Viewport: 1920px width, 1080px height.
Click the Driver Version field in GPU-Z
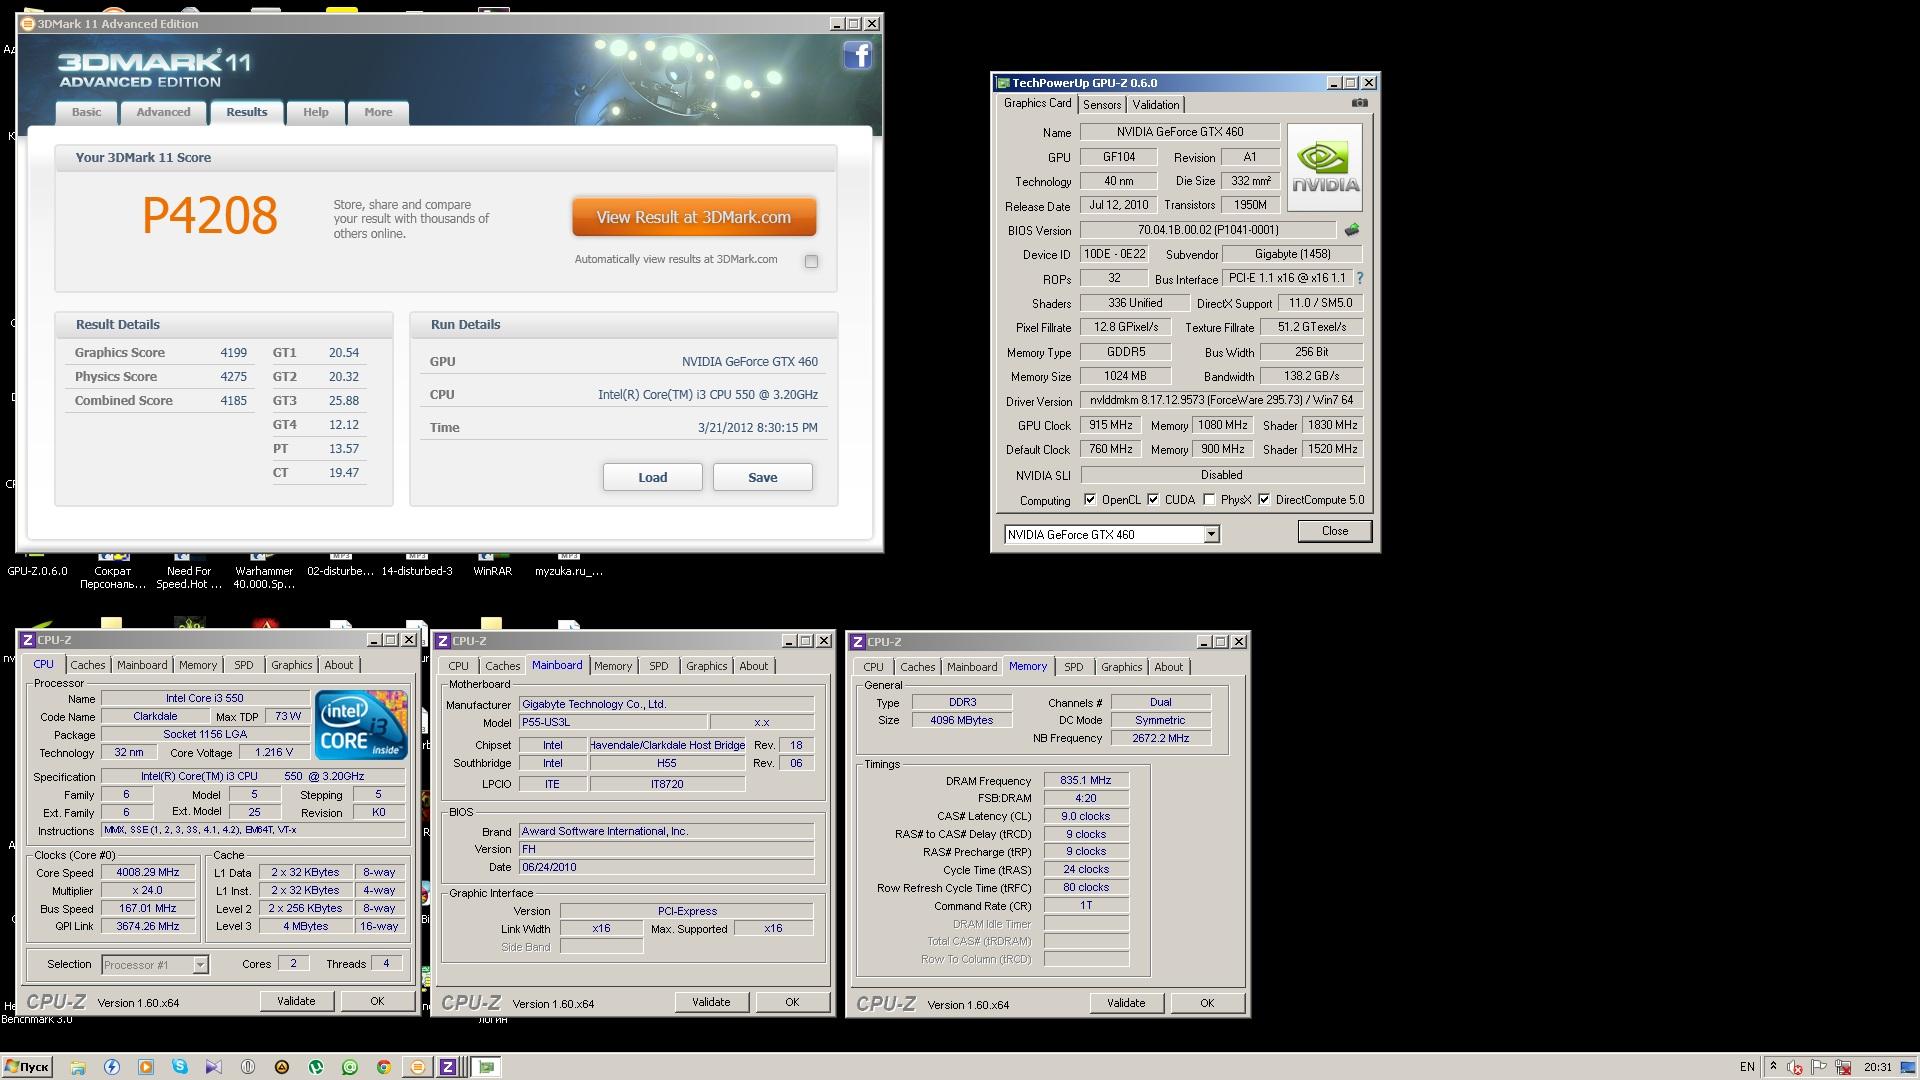click(1222, 400)
